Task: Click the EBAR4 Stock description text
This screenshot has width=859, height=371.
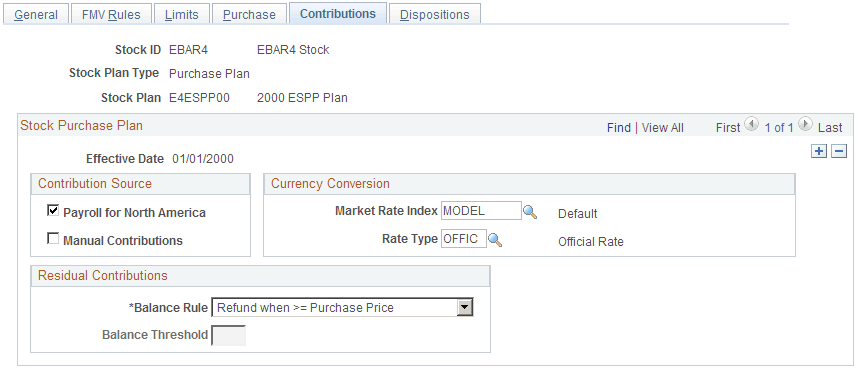Action: pyautogui.click(x=293, y=50)
